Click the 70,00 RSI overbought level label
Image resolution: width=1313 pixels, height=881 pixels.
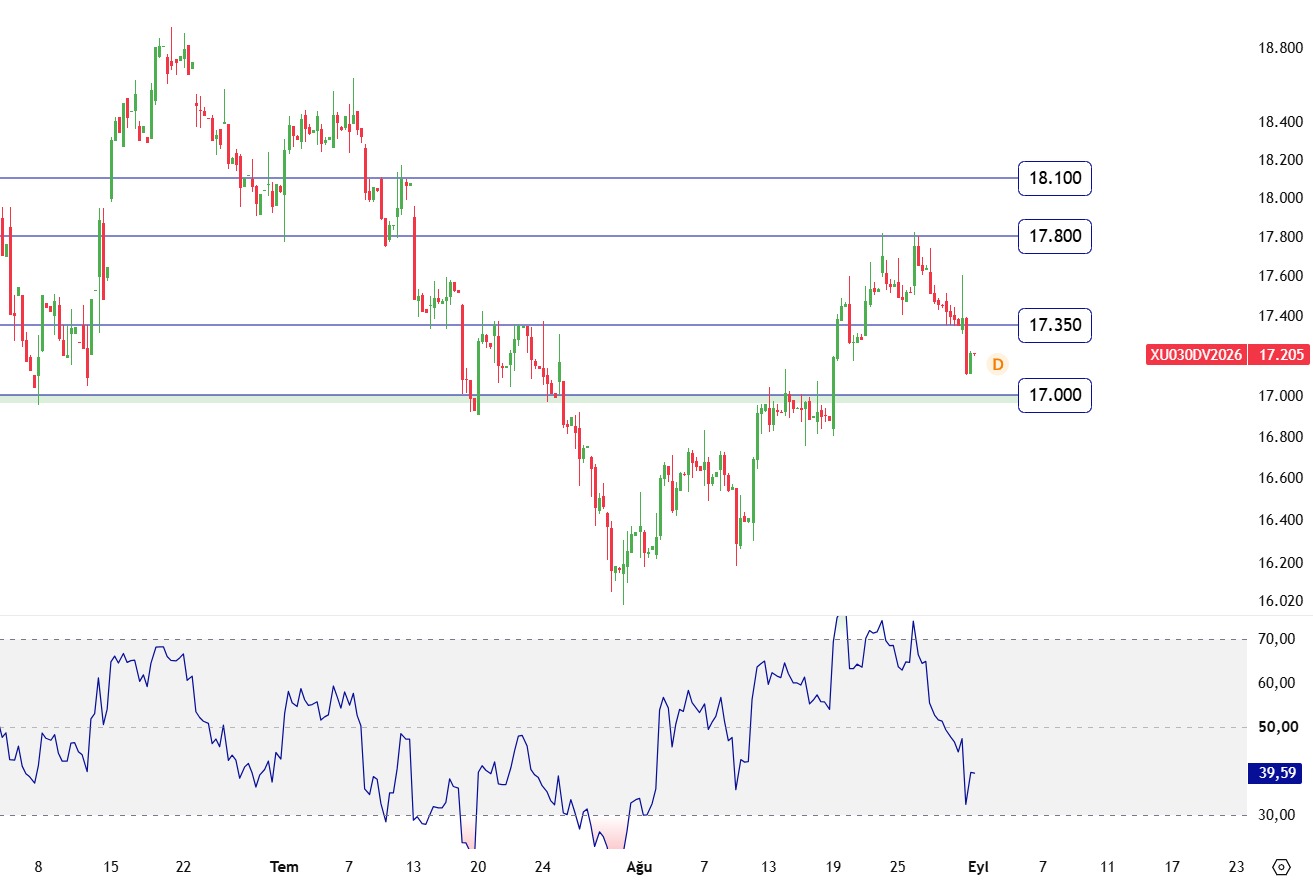point(1276,639)
